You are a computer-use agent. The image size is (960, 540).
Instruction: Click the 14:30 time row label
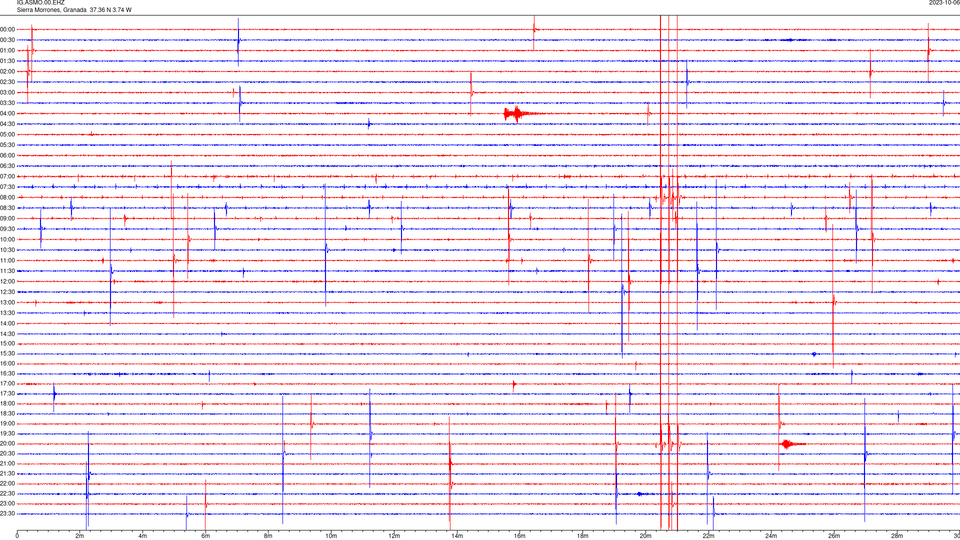pos(7,334)
